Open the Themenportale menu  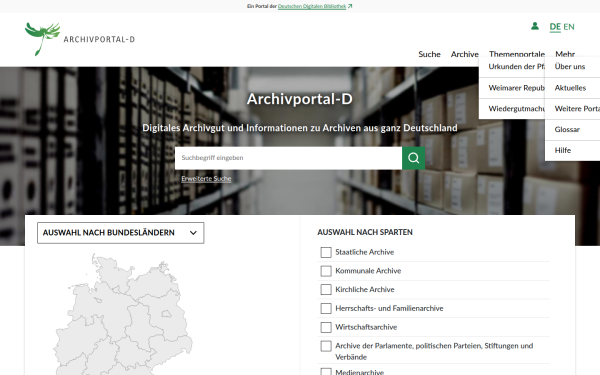[517, 54]
